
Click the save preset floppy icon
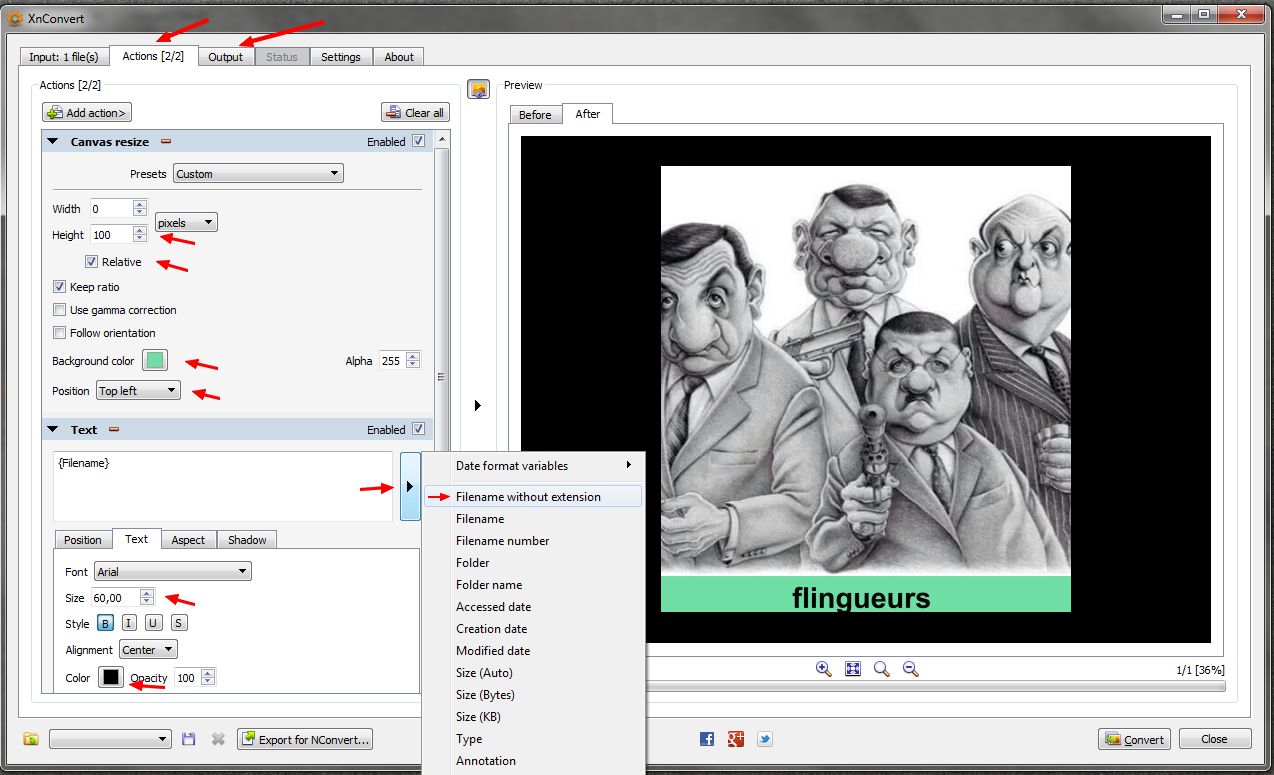(x=189, y=739)
